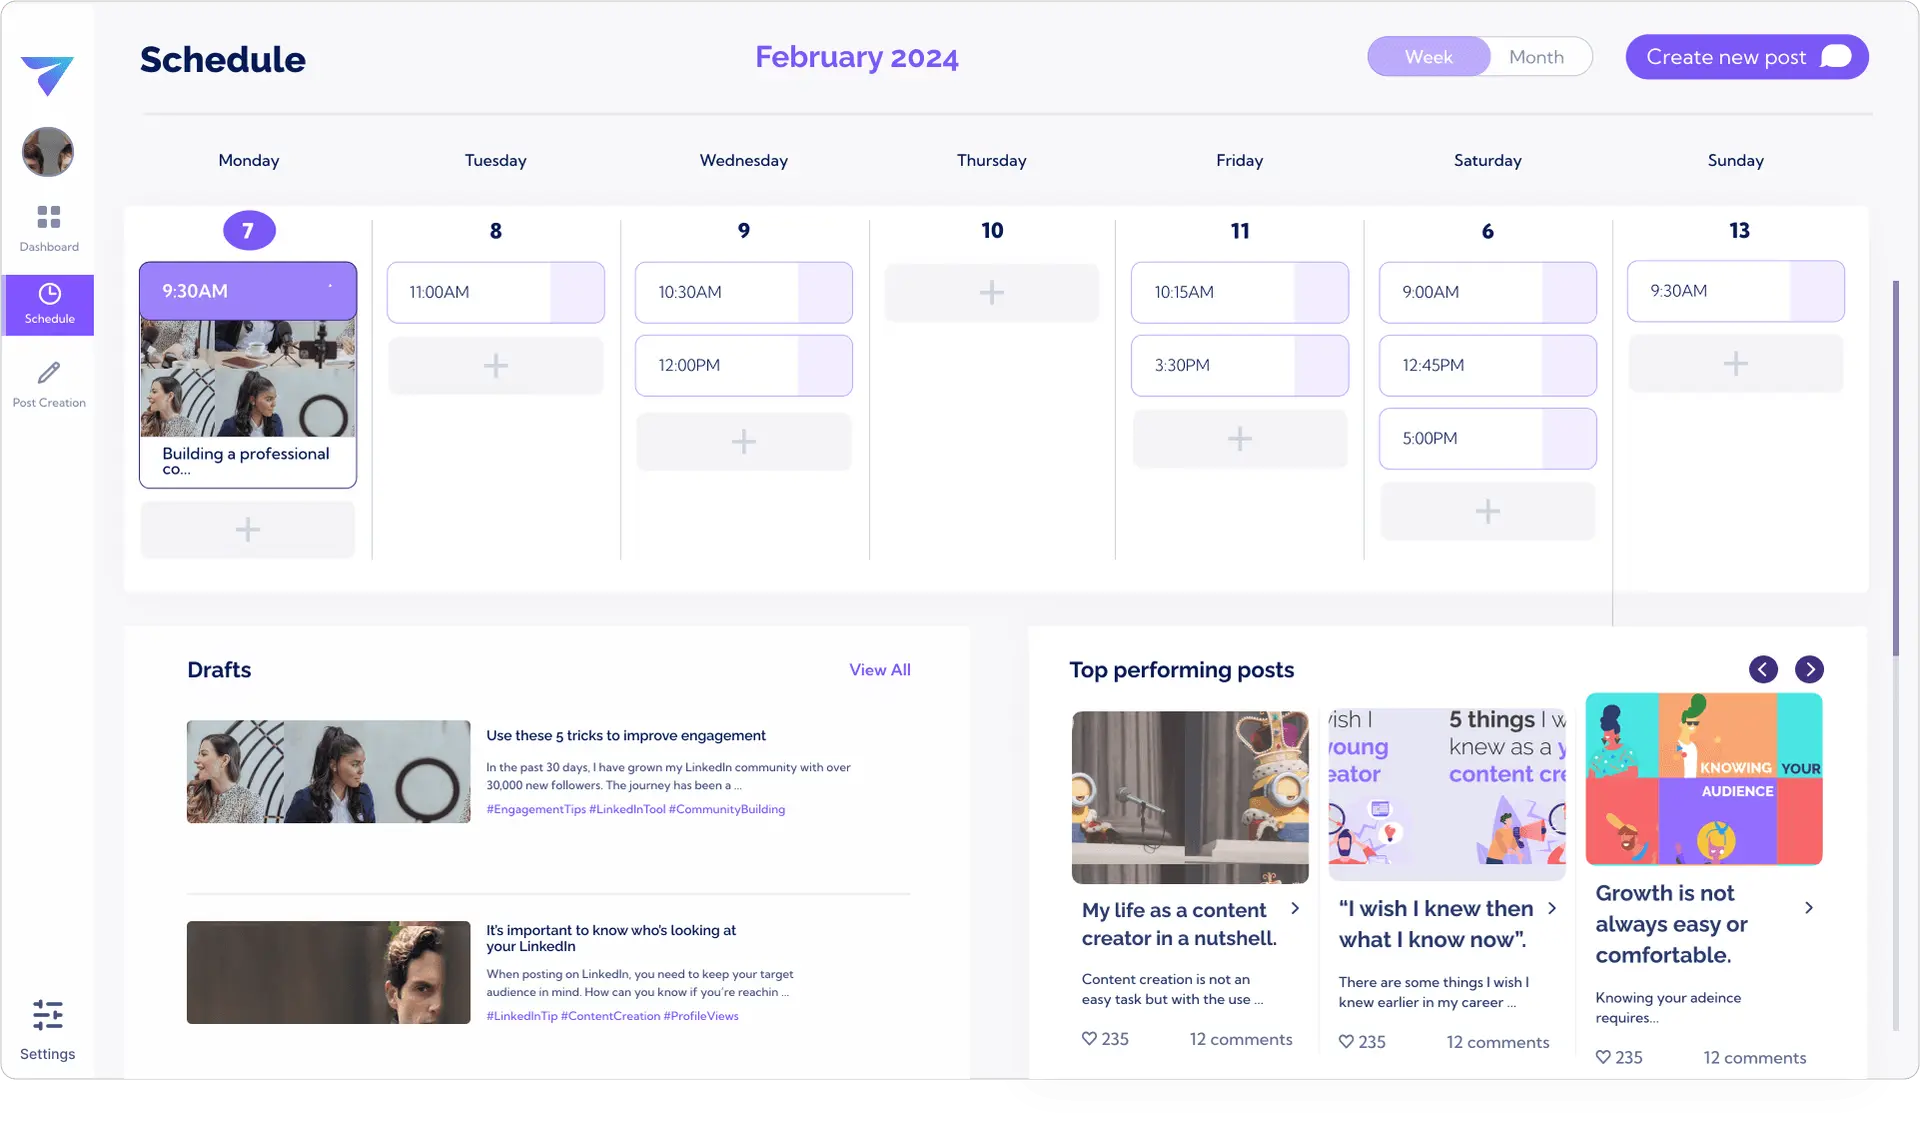Add a post under Sunday 9:30AM slot

[x=1736, y=363]
